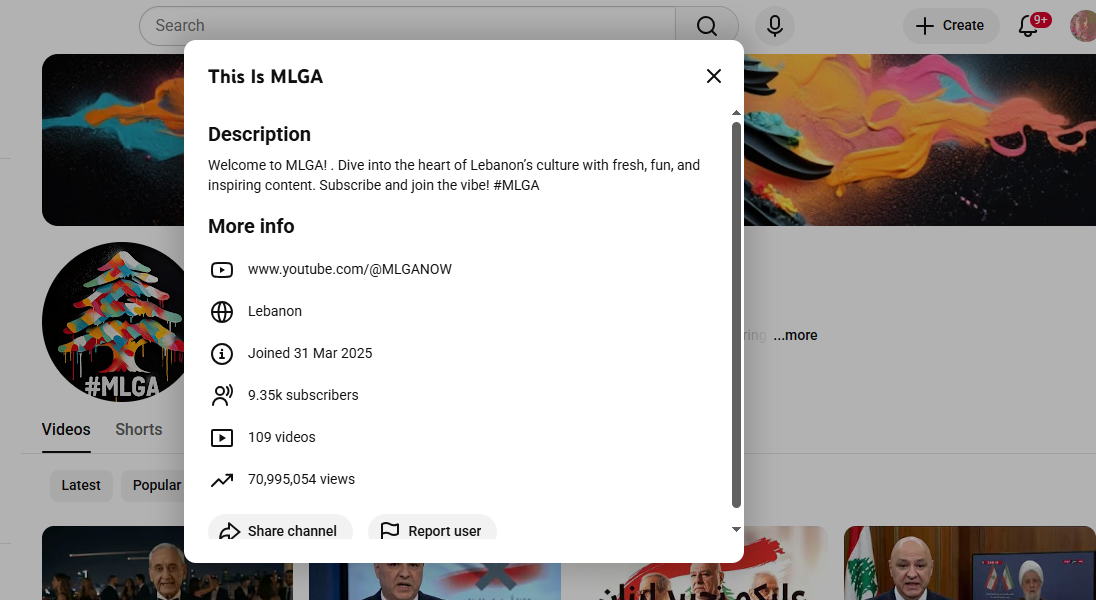The height and width of the screenshot is (600, 1096).
Task: Open the notifications bell icon
Action: pyautogui.click(x=1028, y=26)
